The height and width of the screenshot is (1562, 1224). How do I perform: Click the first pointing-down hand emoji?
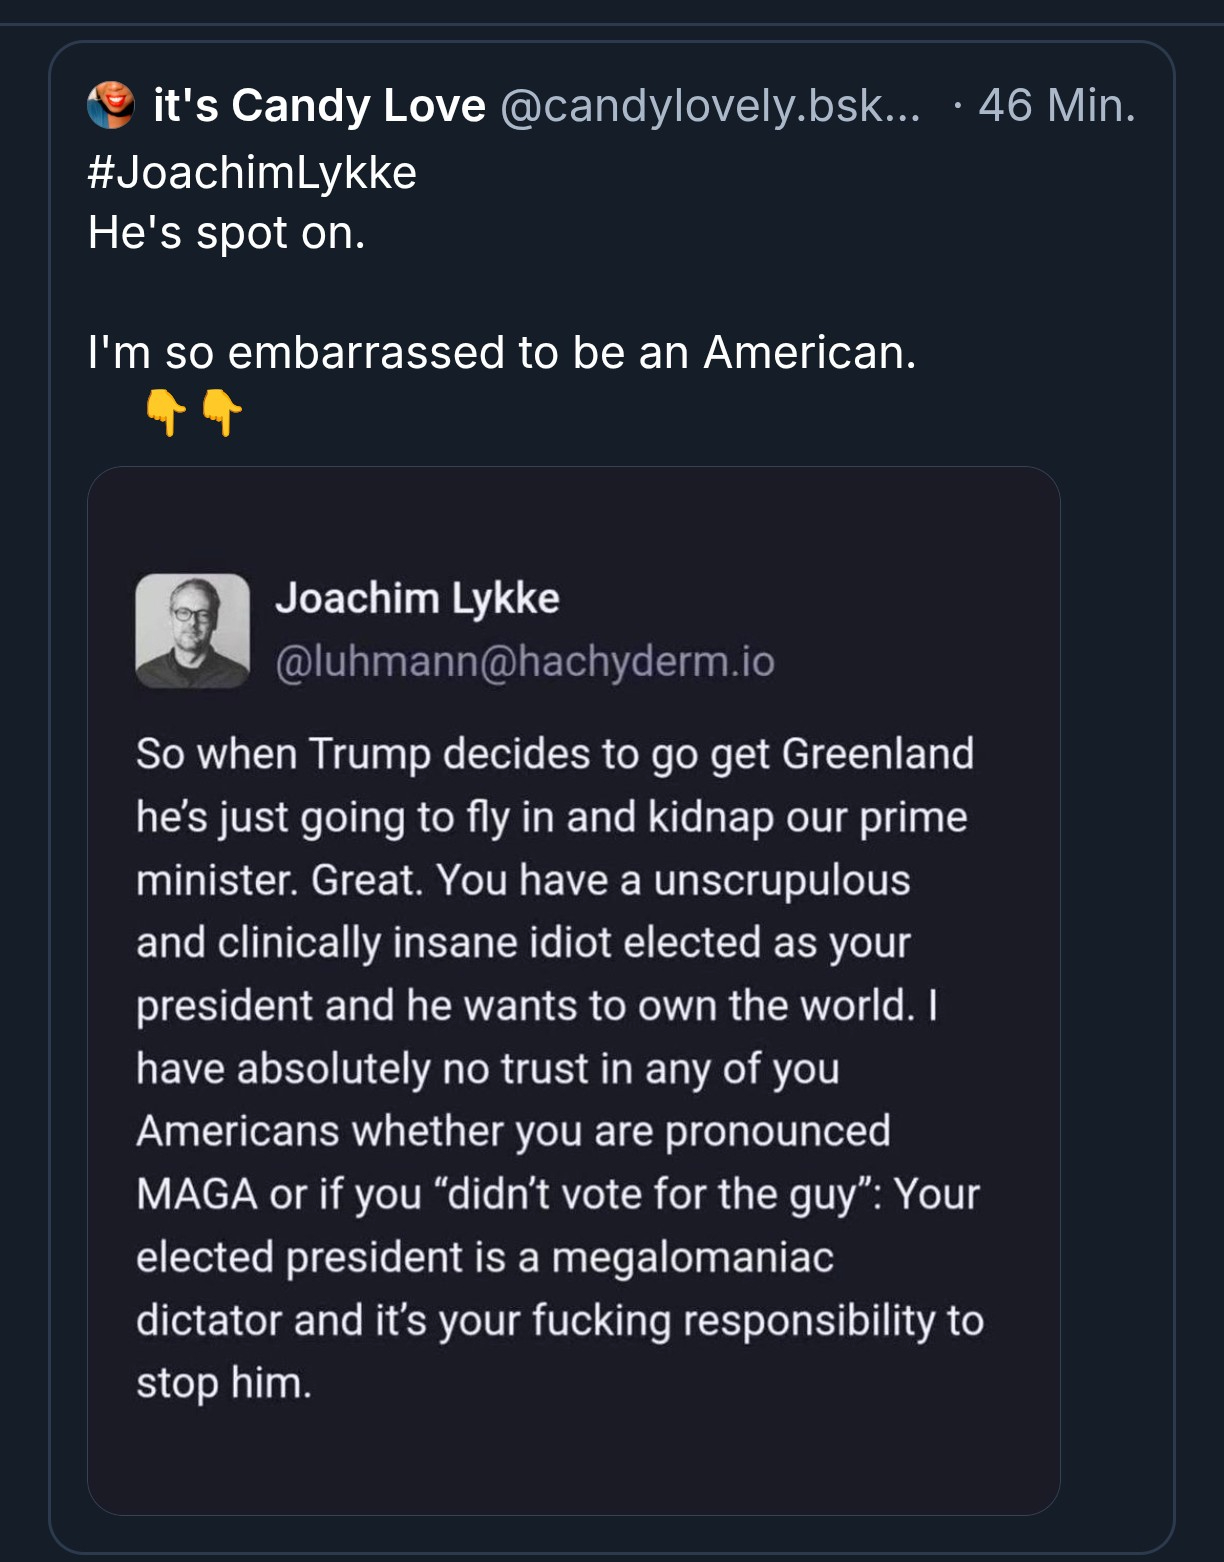(x=165, y=411)
